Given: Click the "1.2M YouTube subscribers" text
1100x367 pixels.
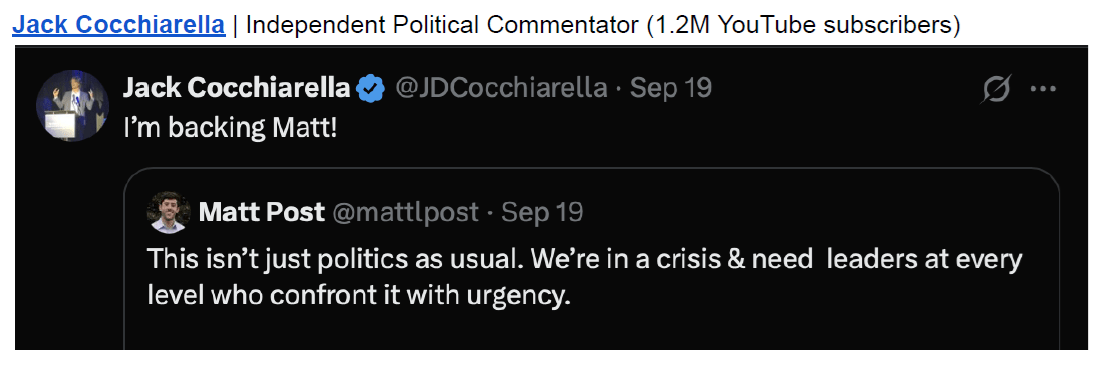Looking at the screenshot, I should click(800, 25).
